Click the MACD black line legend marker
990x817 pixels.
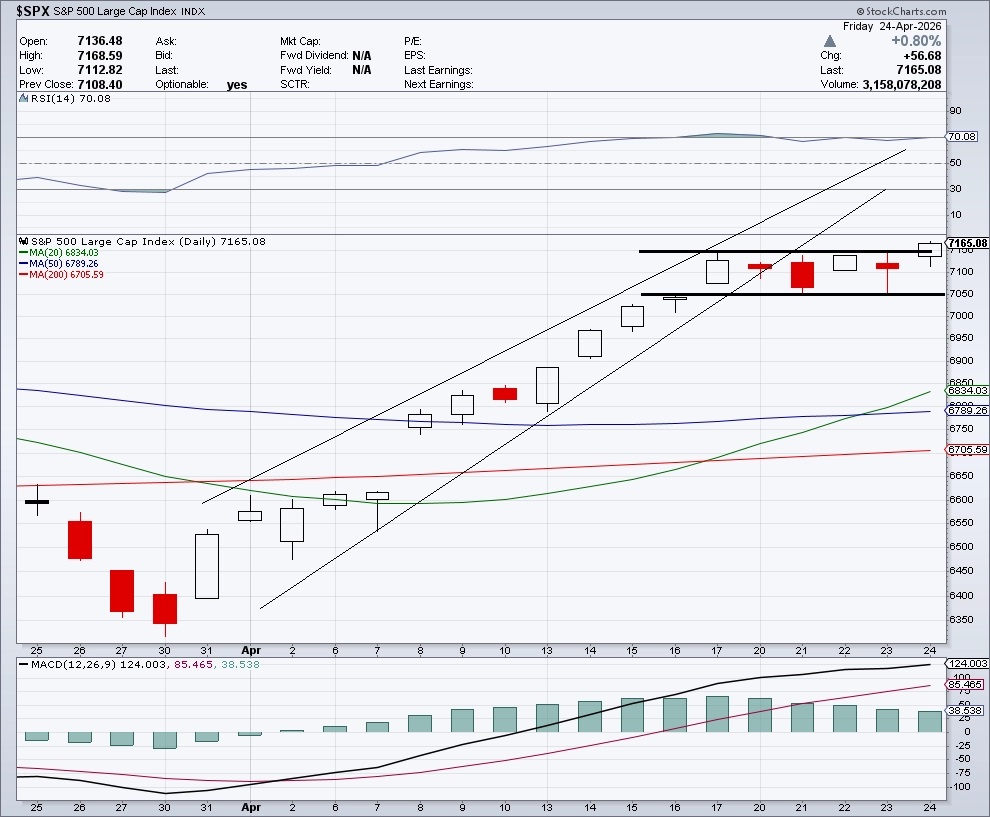pos(24,664)
